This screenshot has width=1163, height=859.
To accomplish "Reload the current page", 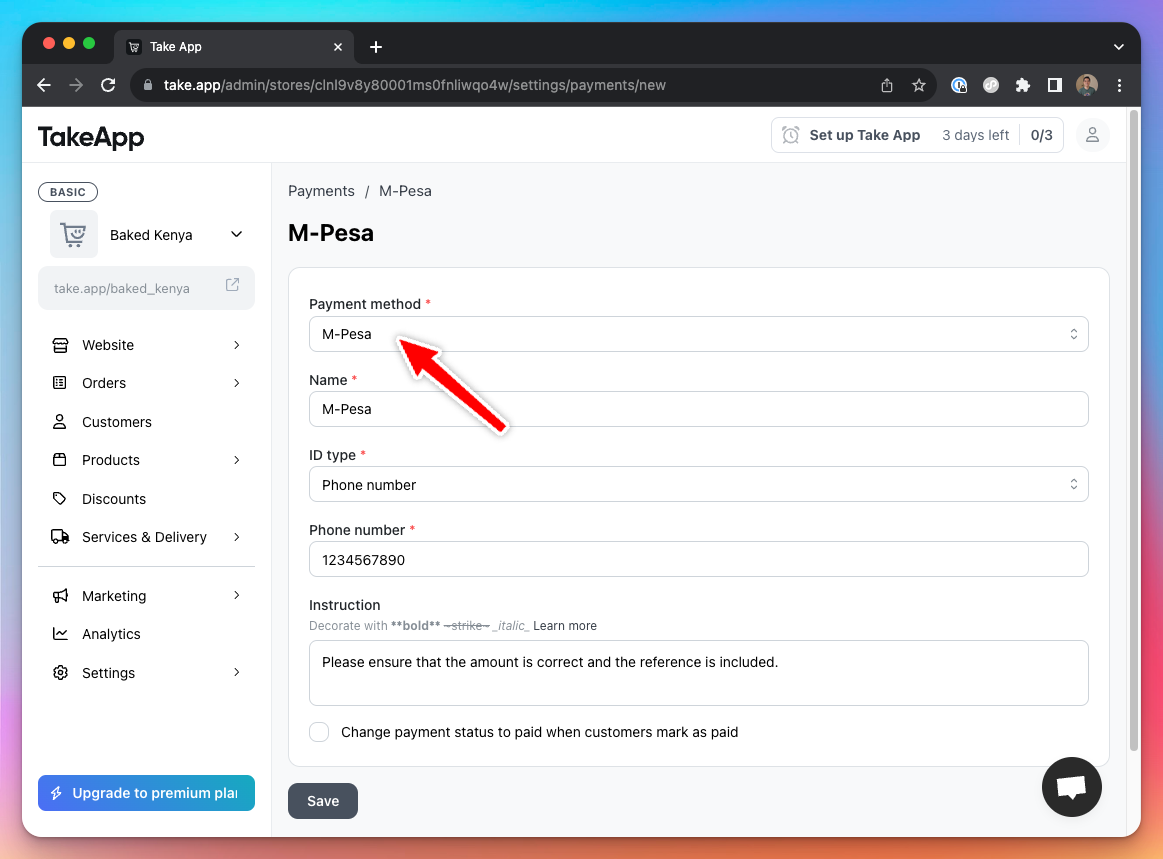I will (108, 85).
